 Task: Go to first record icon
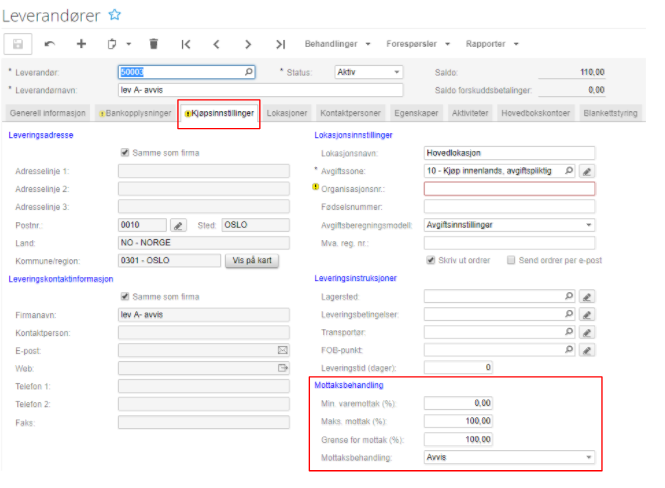pyautogui.click(x=186, y=44)
